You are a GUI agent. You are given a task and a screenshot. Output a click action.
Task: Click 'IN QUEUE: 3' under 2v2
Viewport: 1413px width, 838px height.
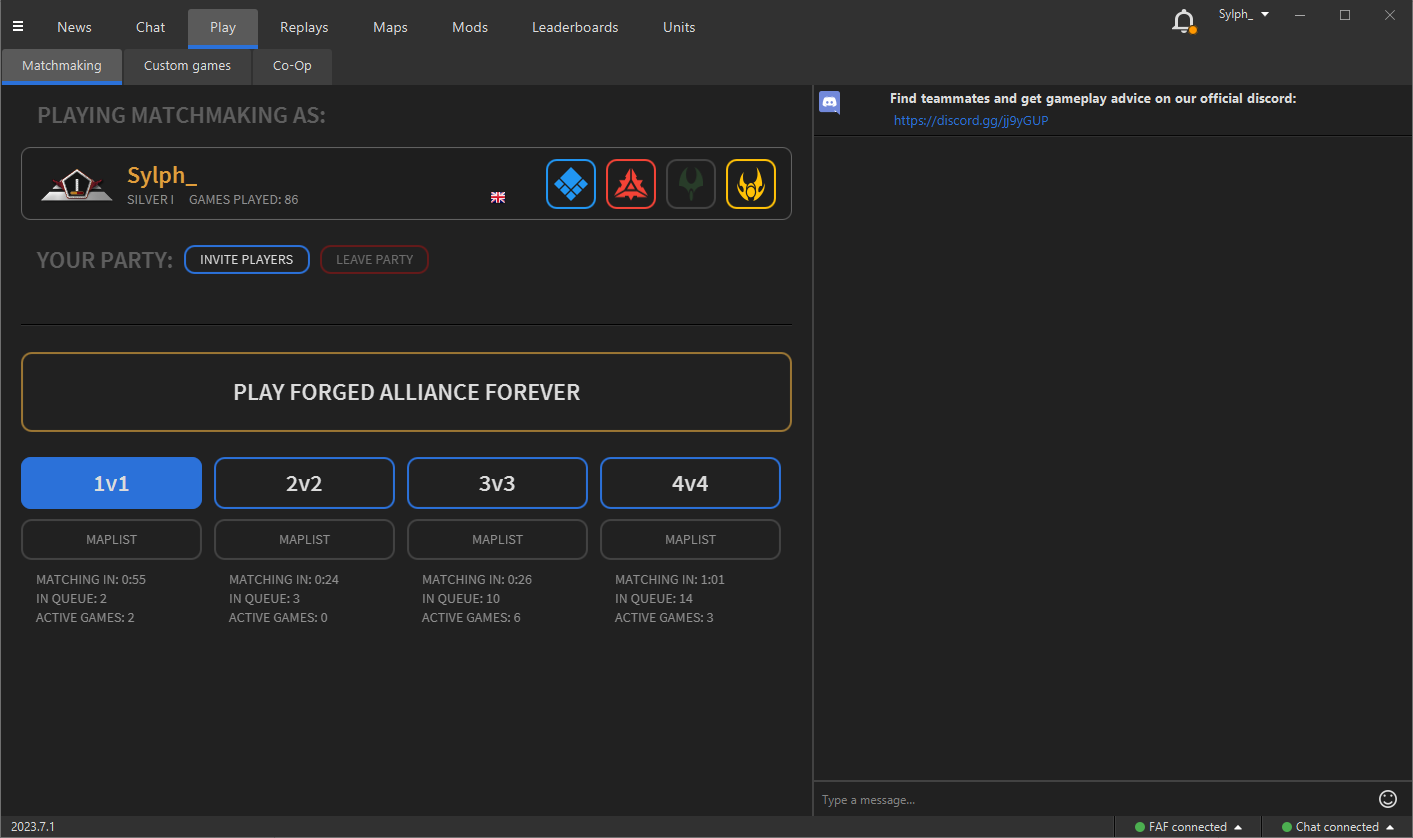point(265,599)
